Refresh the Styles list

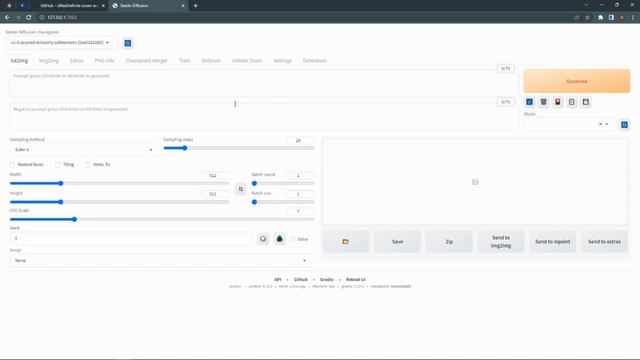click(x=624, y=124)
